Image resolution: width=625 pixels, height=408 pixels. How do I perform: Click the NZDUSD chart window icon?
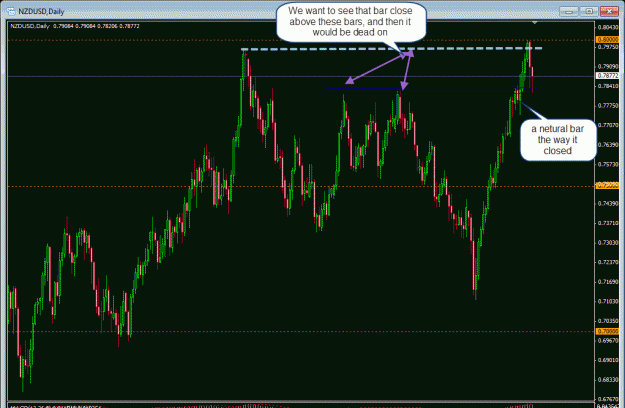(11, 11)
